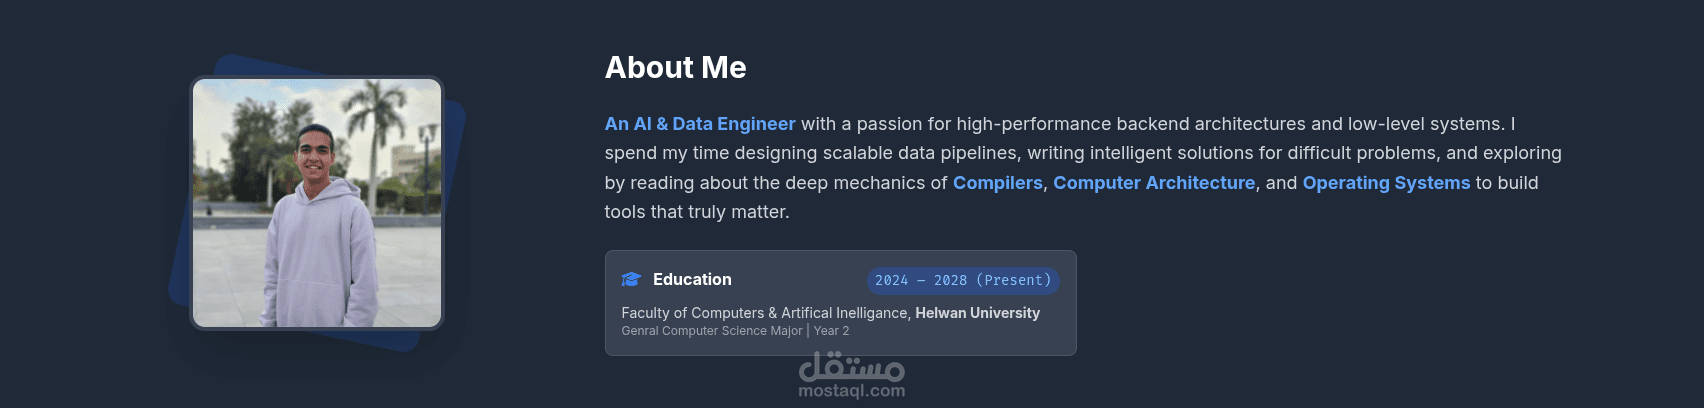
Task: Click the Education card title
Action: click(x=692, y=280)
